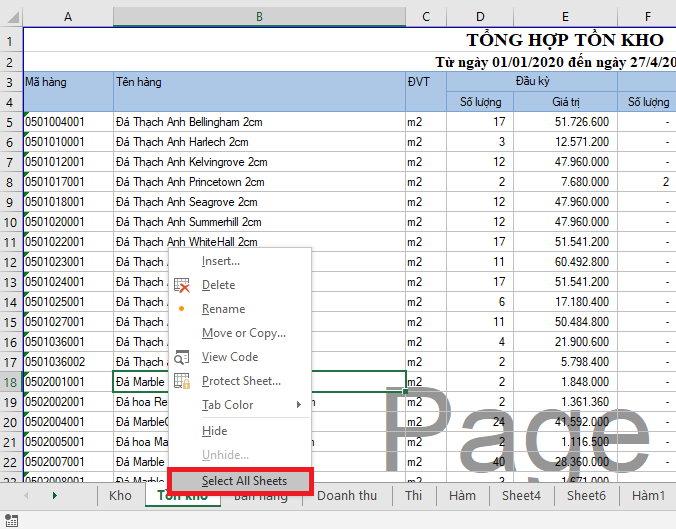This screenshot has width=676, height=529.
Task: Click the next sheet navigation arrow
Action: 54,496
